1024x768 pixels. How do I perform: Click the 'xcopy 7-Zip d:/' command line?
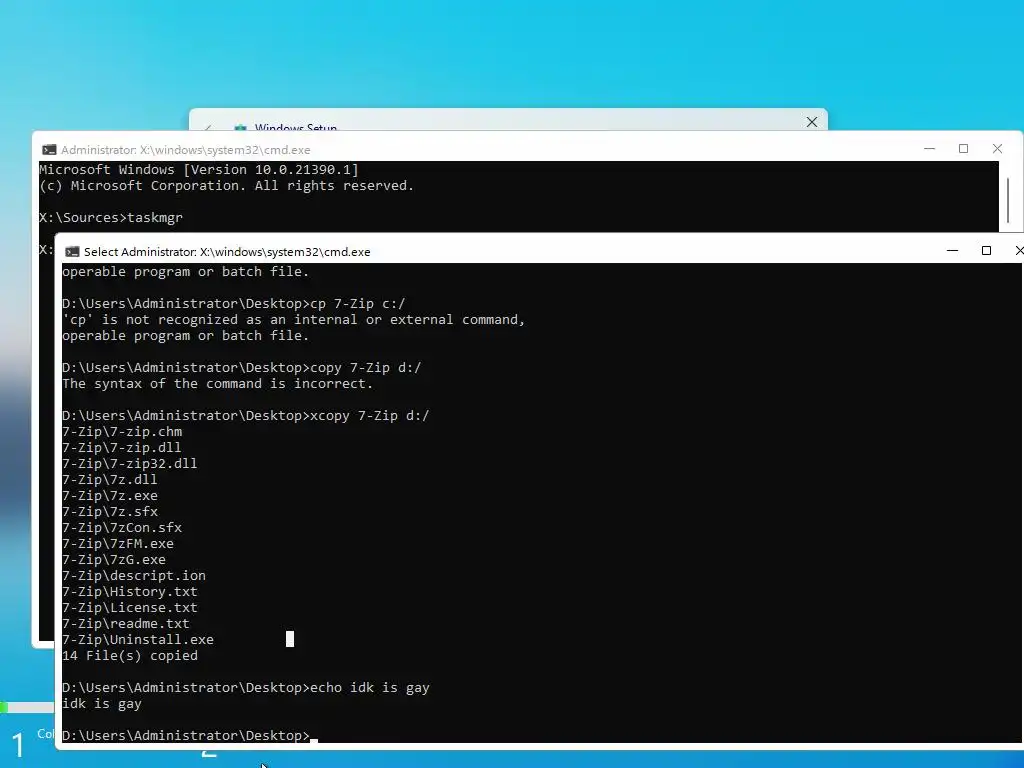[246, 415]
